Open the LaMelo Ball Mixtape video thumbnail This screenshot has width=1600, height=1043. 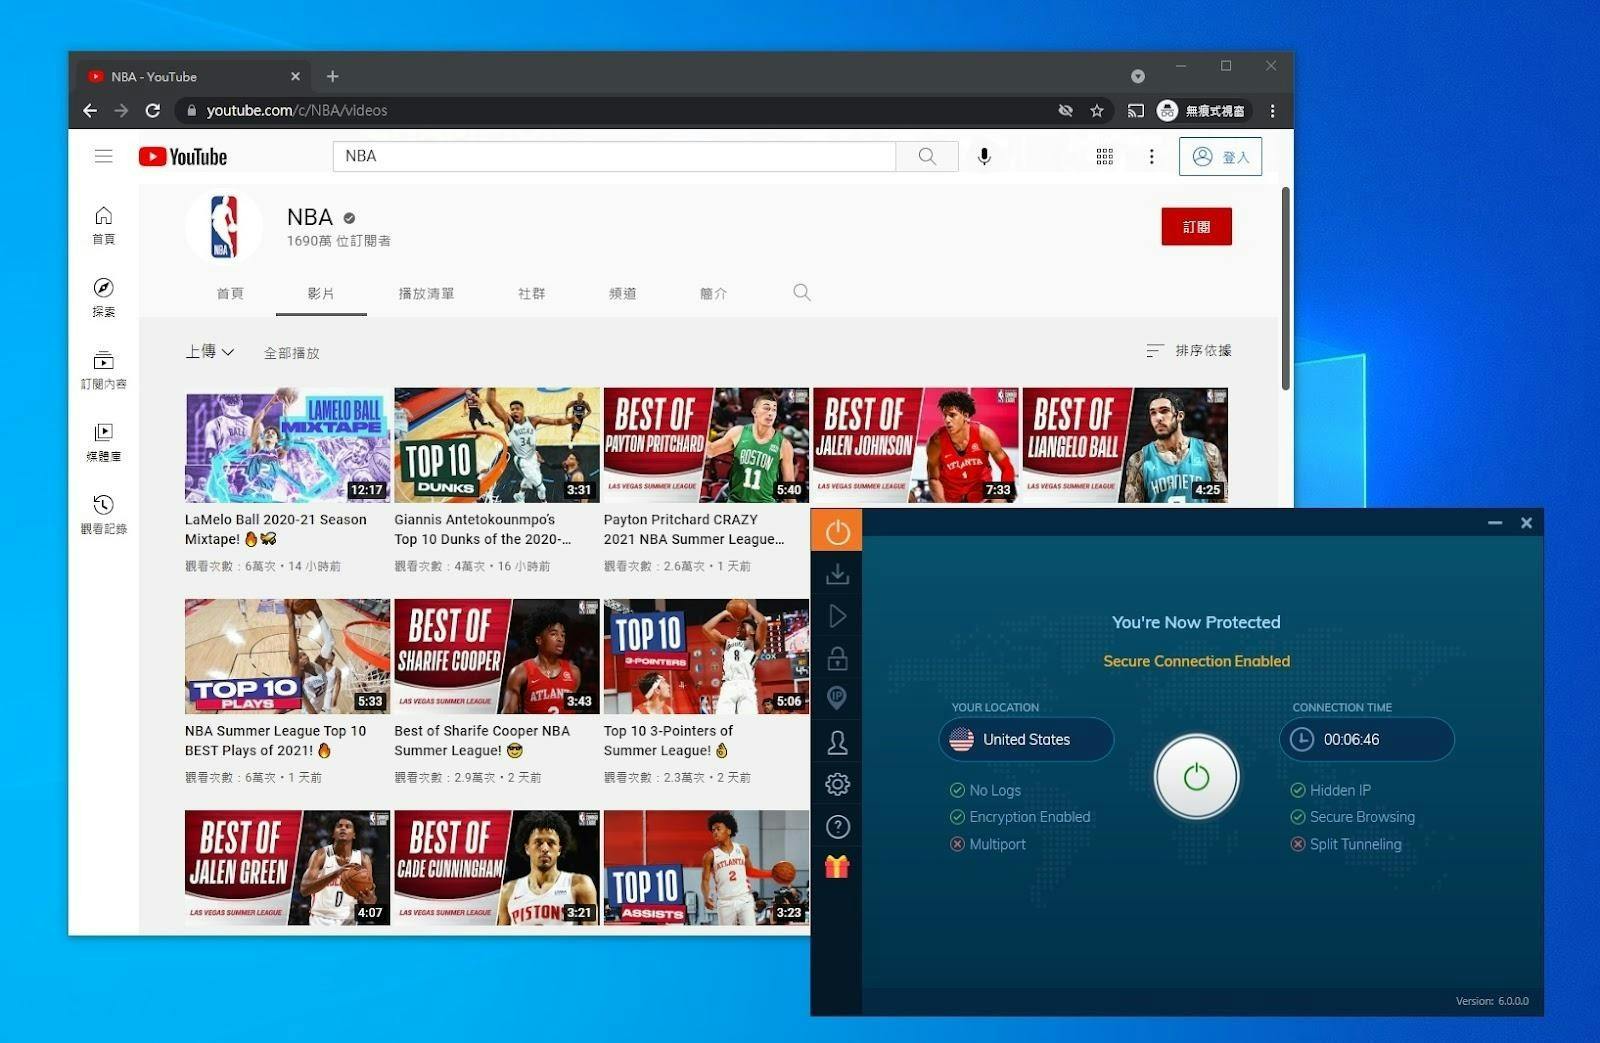(x=287, y=446)
